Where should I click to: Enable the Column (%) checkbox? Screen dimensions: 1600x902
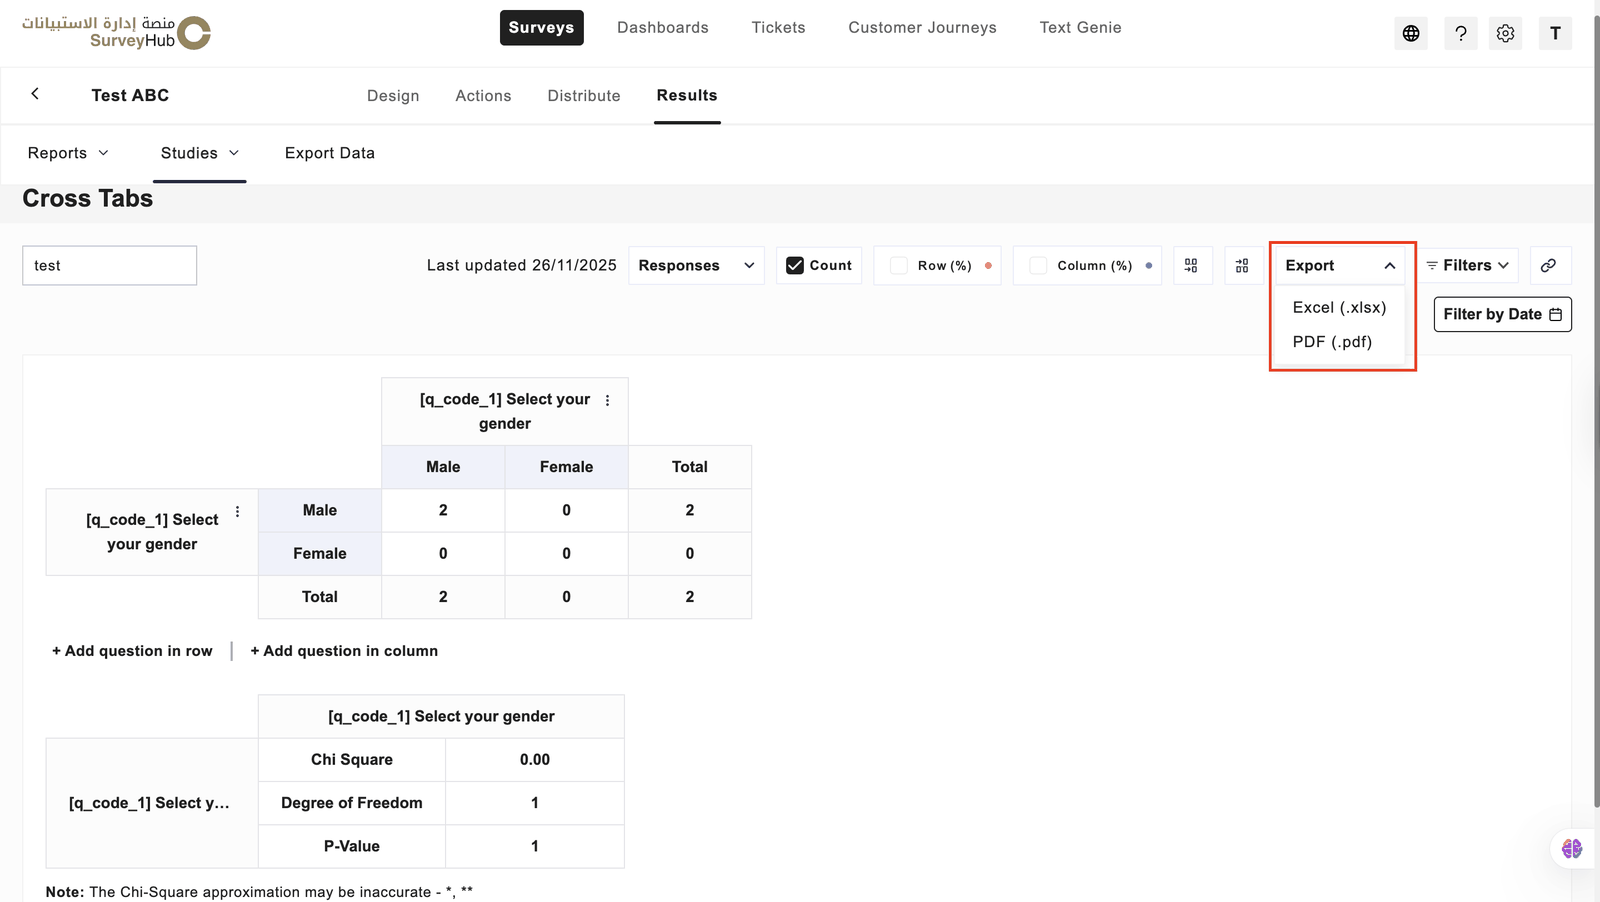click(x=1038, y=265)
